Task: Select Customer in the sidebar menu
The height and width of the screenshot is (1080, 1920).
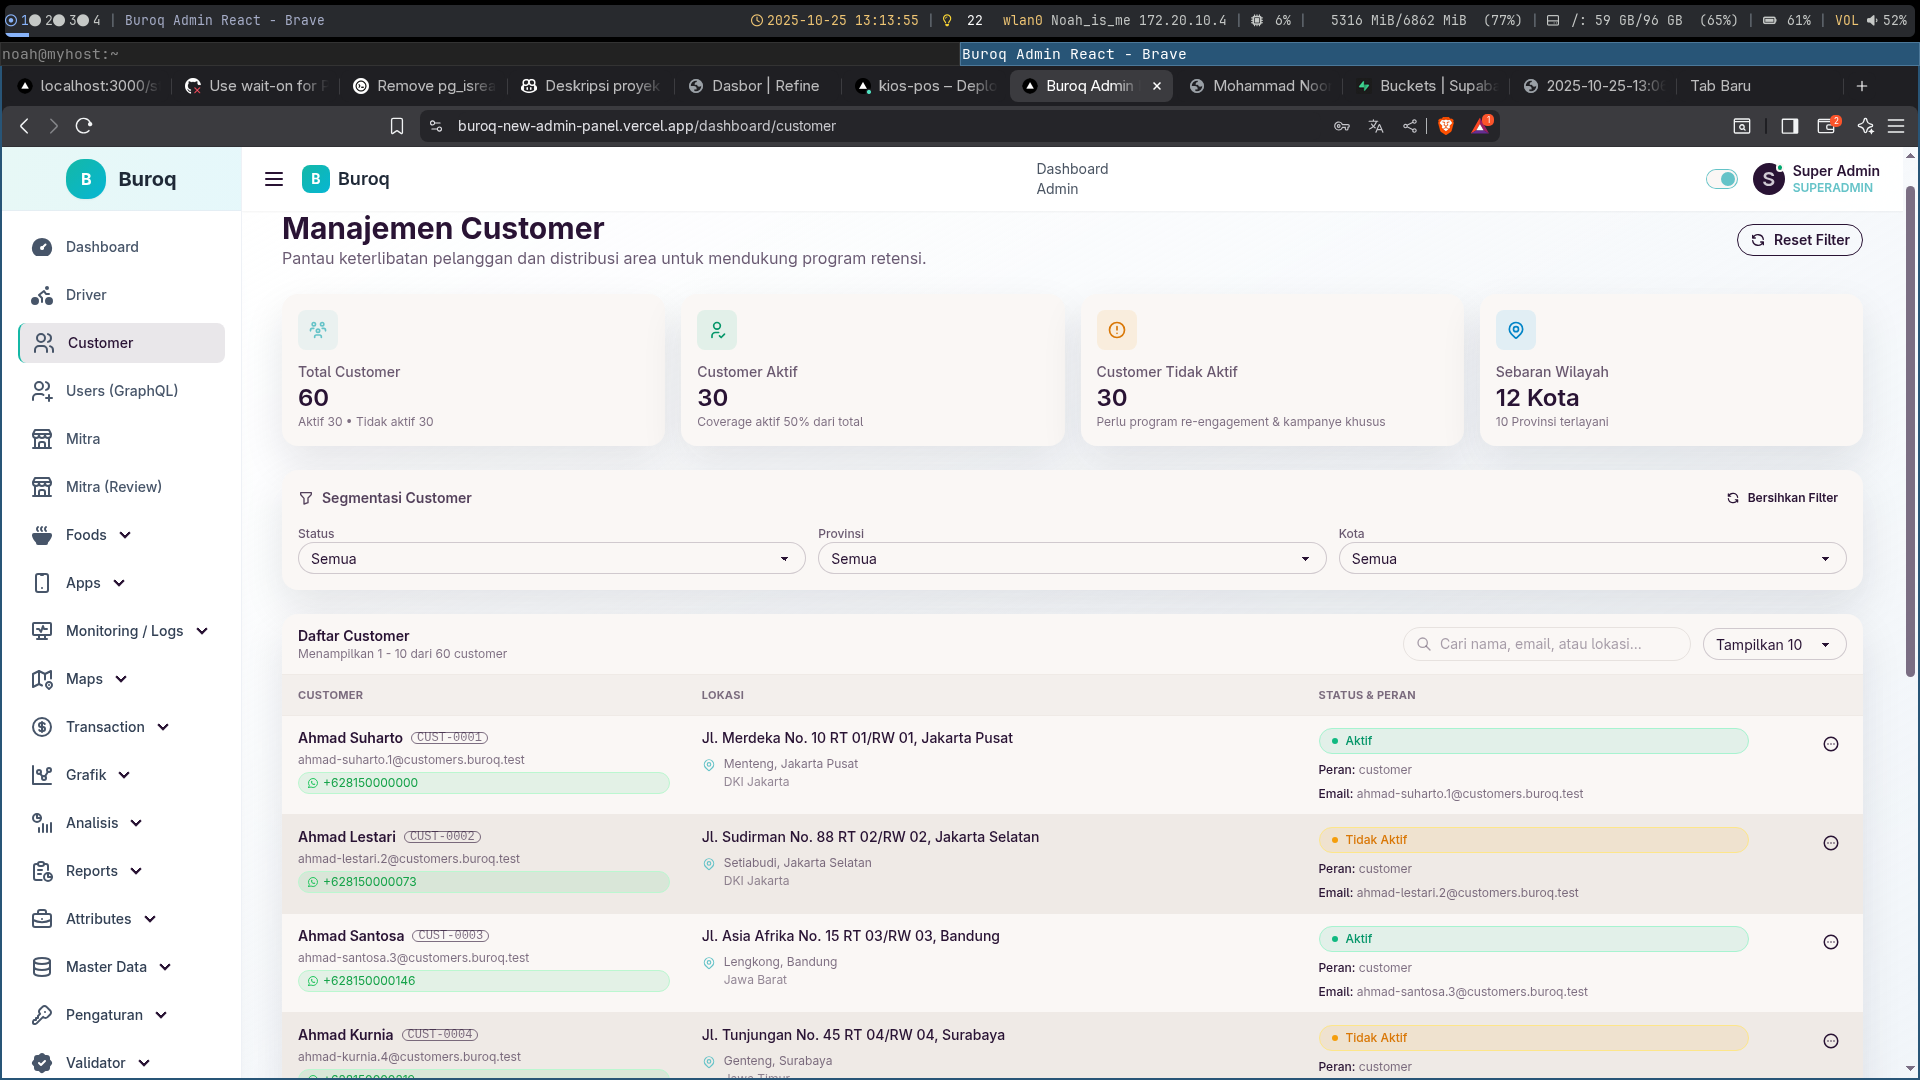Action: pyautogui.click(x=100, y=343)
